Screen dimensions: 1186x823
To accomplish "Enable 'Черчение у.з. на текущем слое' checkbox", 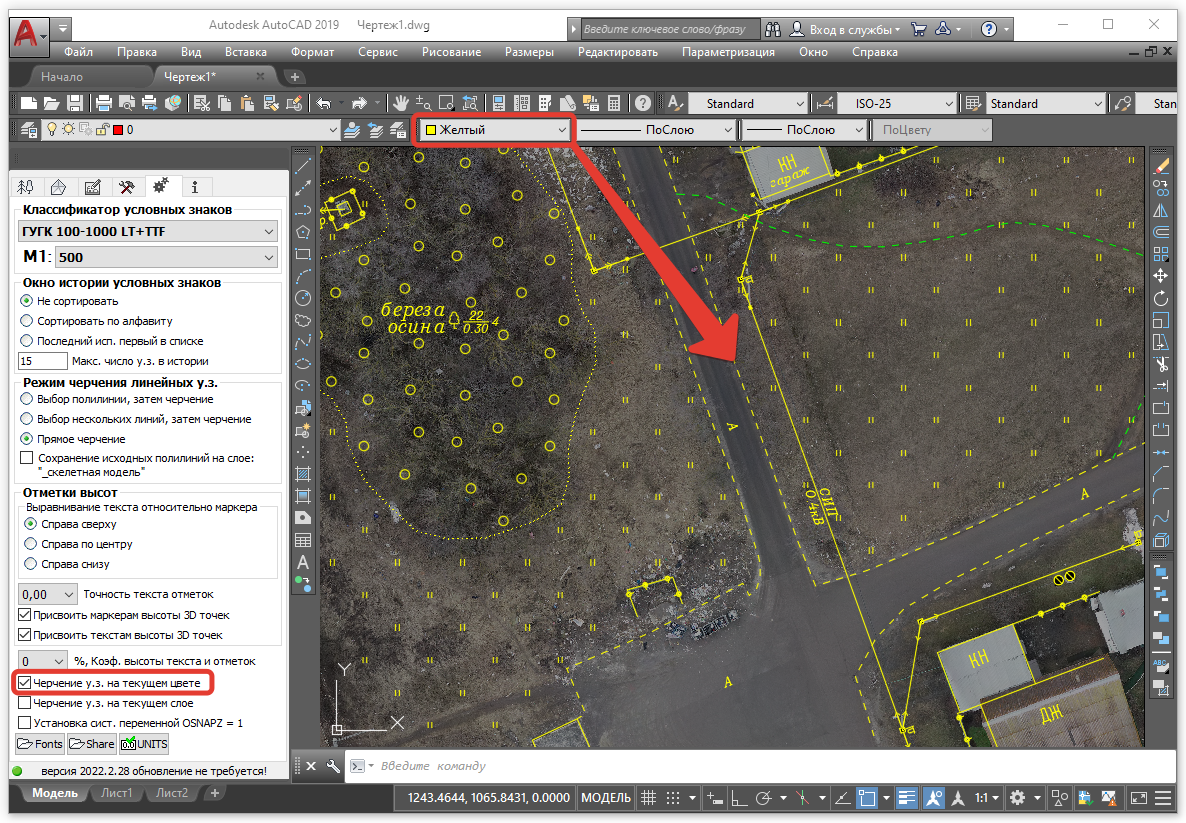I will click(x=26, y=703).
